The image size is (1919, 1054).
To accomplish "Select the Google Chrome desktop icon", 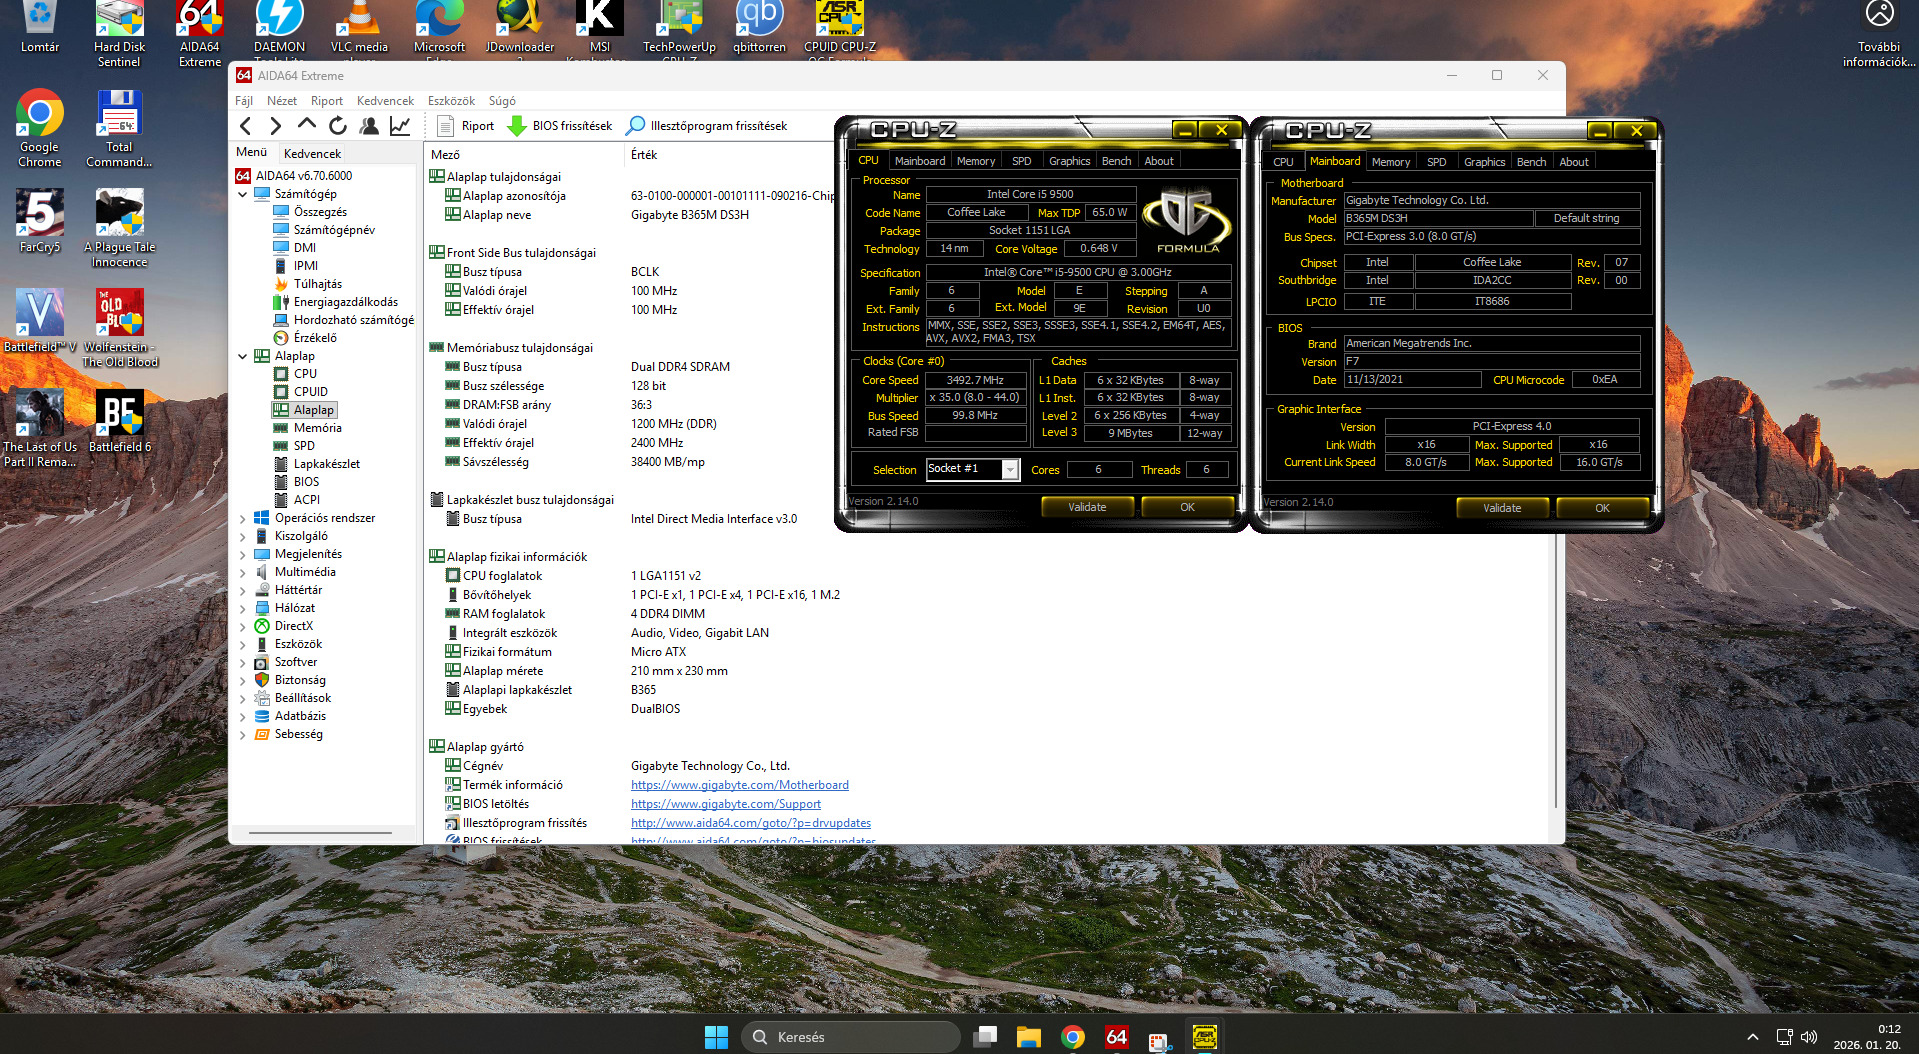I will coord(40,128).
